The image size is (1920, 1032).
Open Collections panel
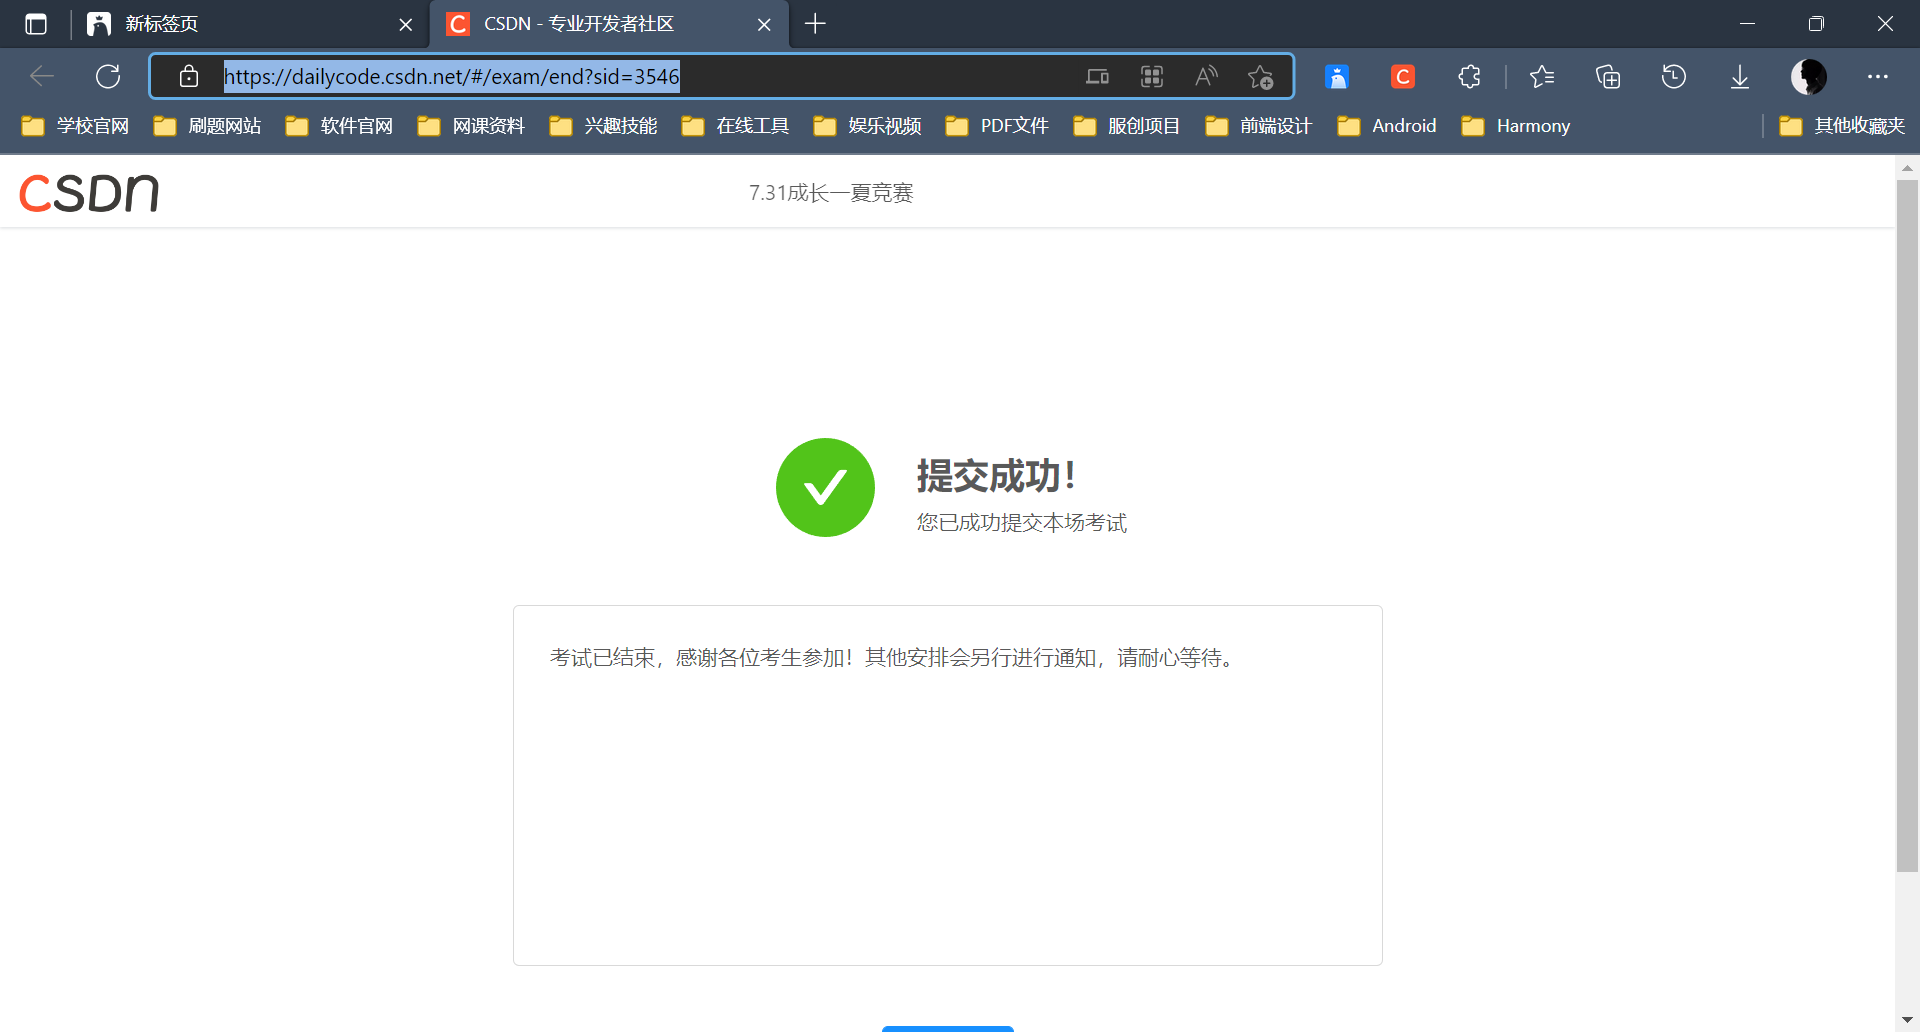click(x=1608, y=76)
